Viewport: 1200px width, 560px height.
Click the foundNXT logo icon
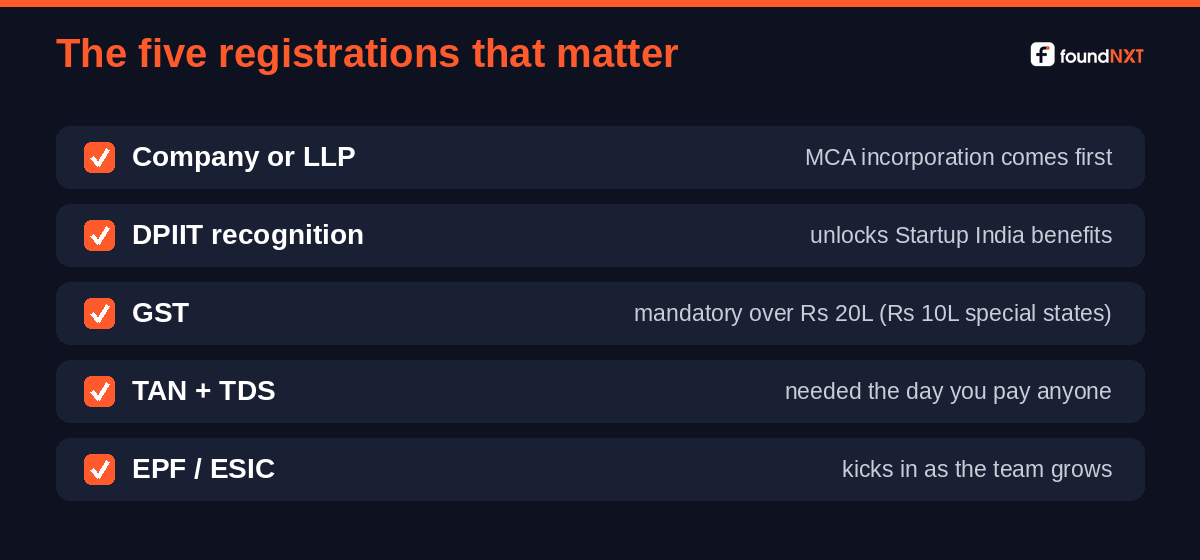(1043, 55)
